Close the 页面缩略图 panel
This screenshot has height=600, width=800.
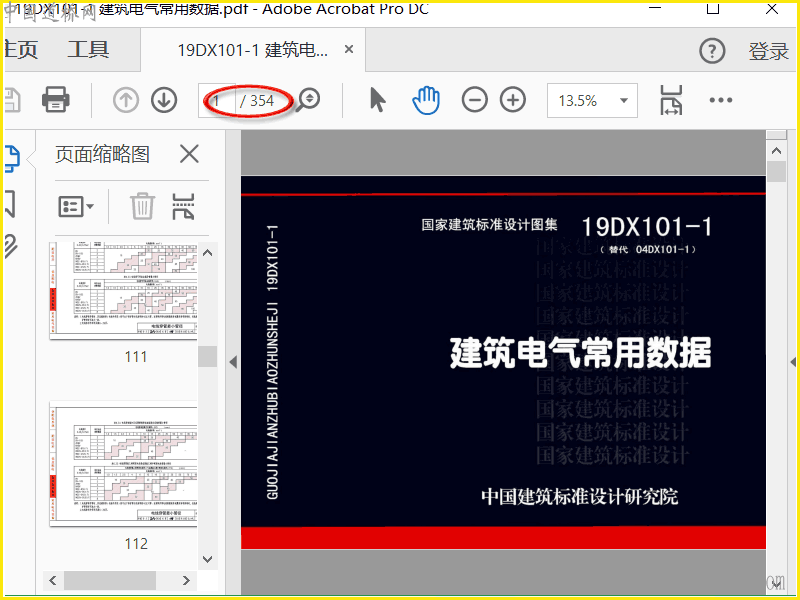[189, 154]
